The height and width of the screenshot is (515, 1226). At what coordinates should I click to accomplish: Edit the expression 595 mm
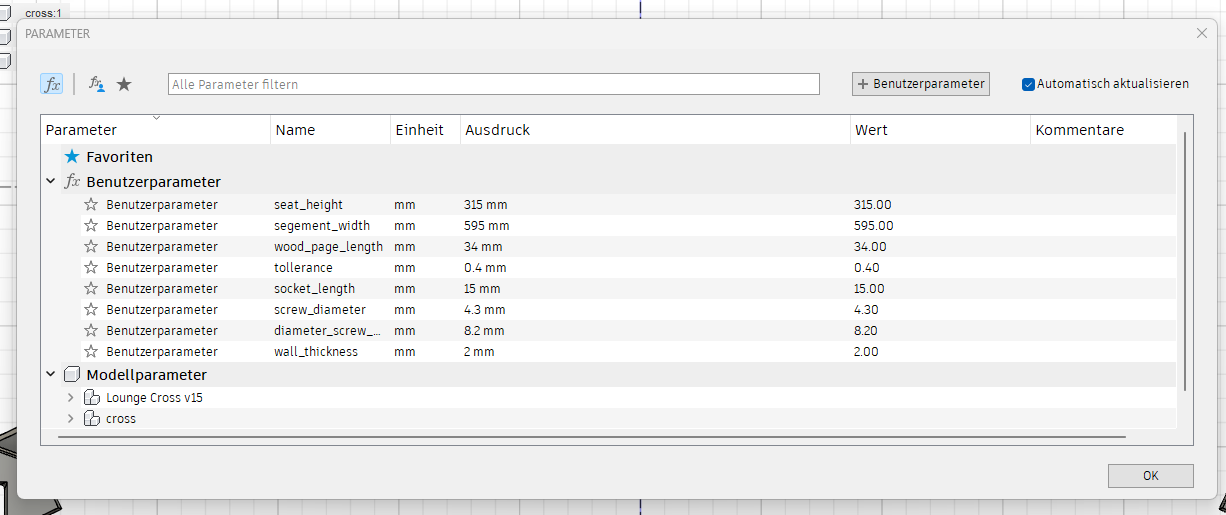(x=486, y=225)
